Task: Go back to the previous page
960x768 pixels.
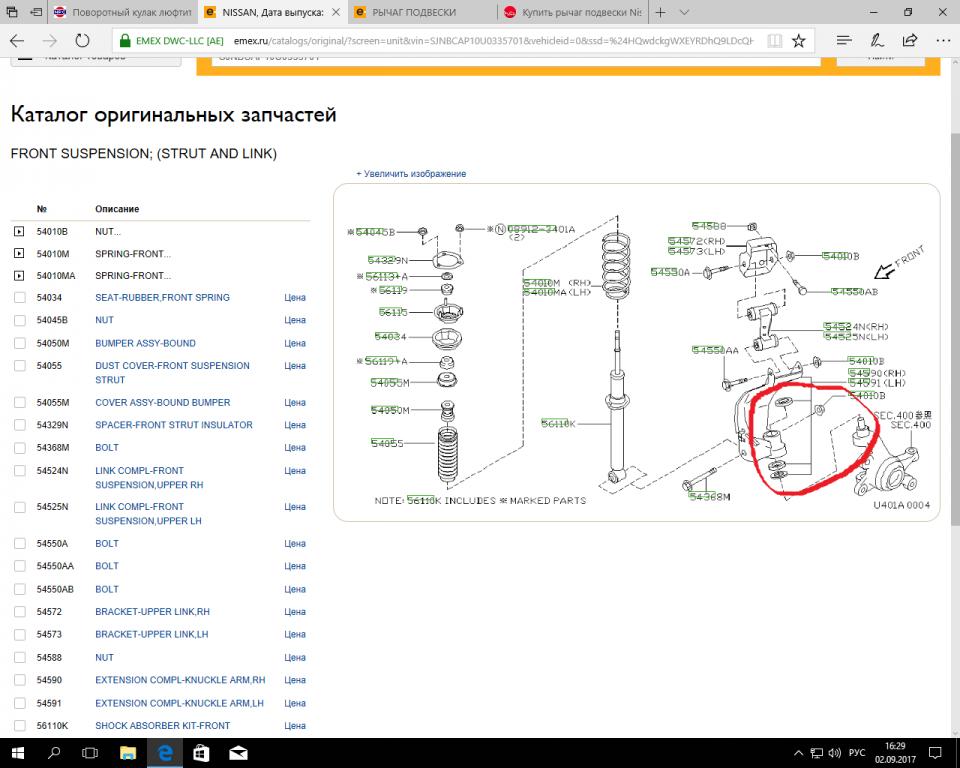Action: tap(17, 41)
